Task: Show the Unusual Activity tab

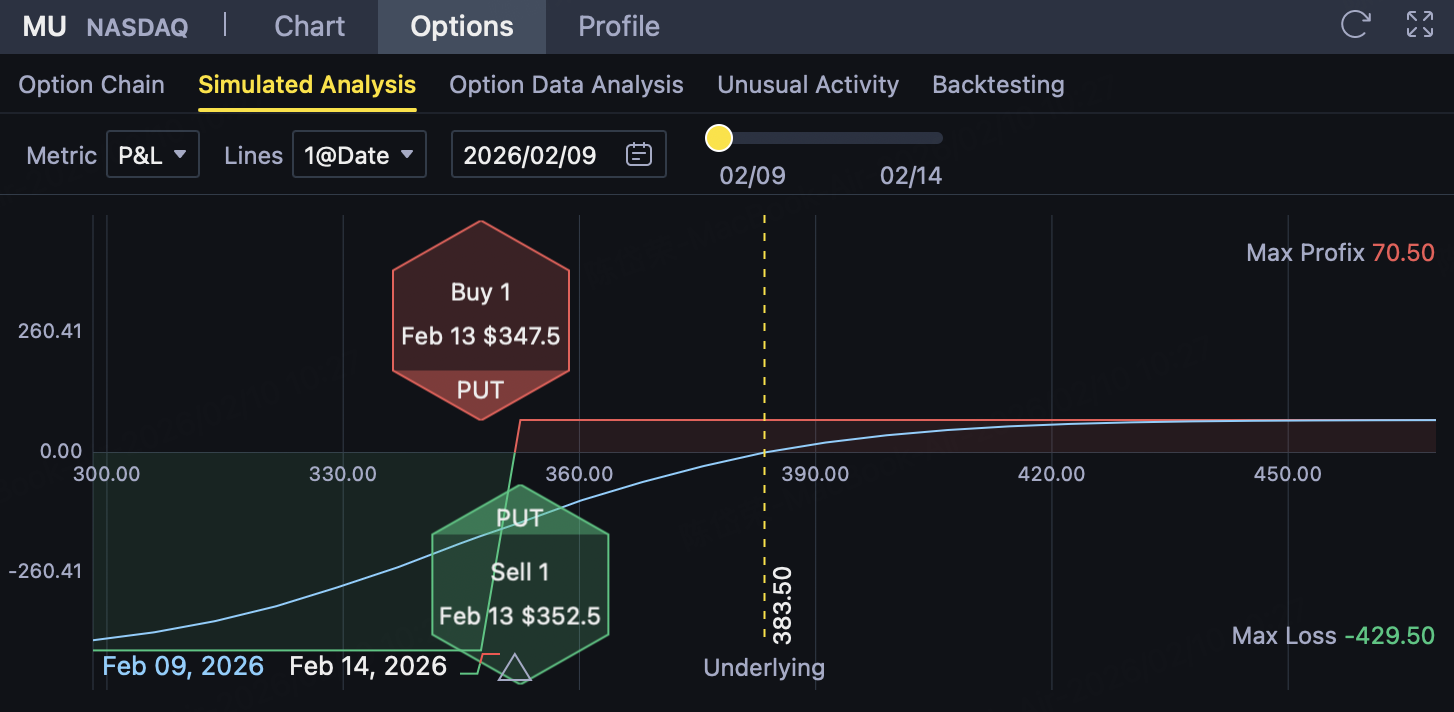Action: point(808,85)
